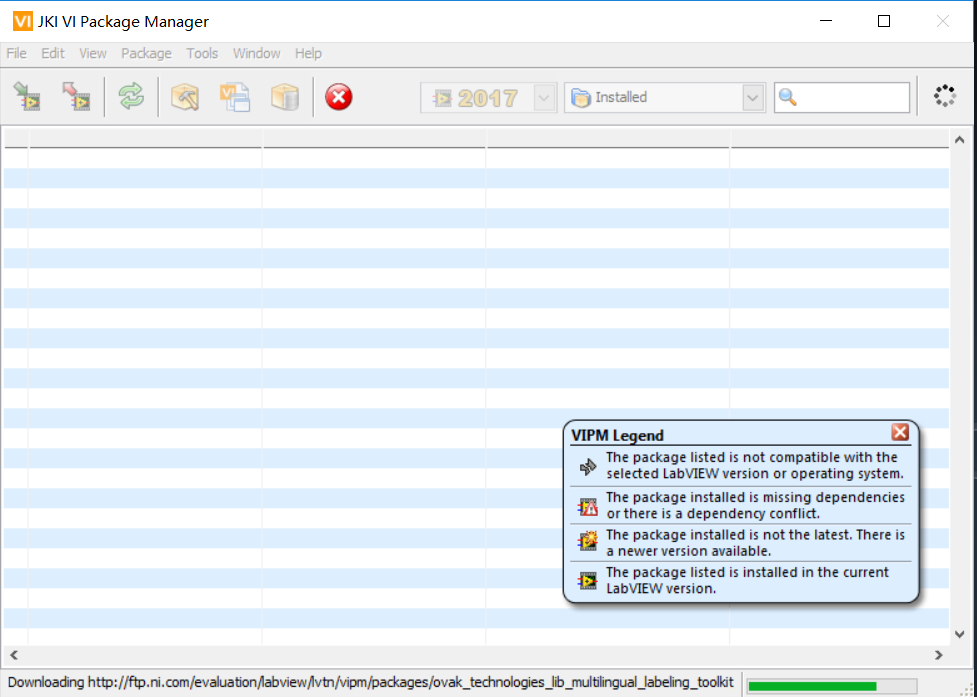
Task: Open the View menu
Action: pyautogui.click(x=93, y=54)
